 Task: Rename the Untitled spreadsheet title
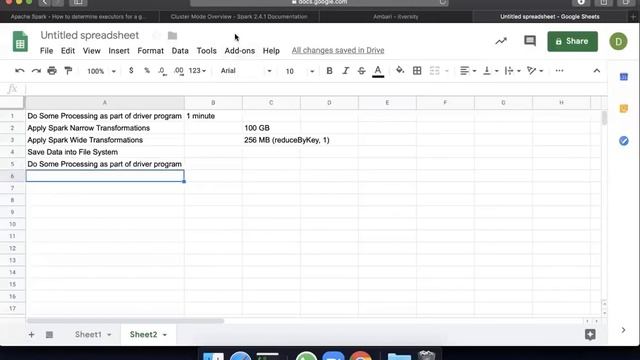coord(90,35)
